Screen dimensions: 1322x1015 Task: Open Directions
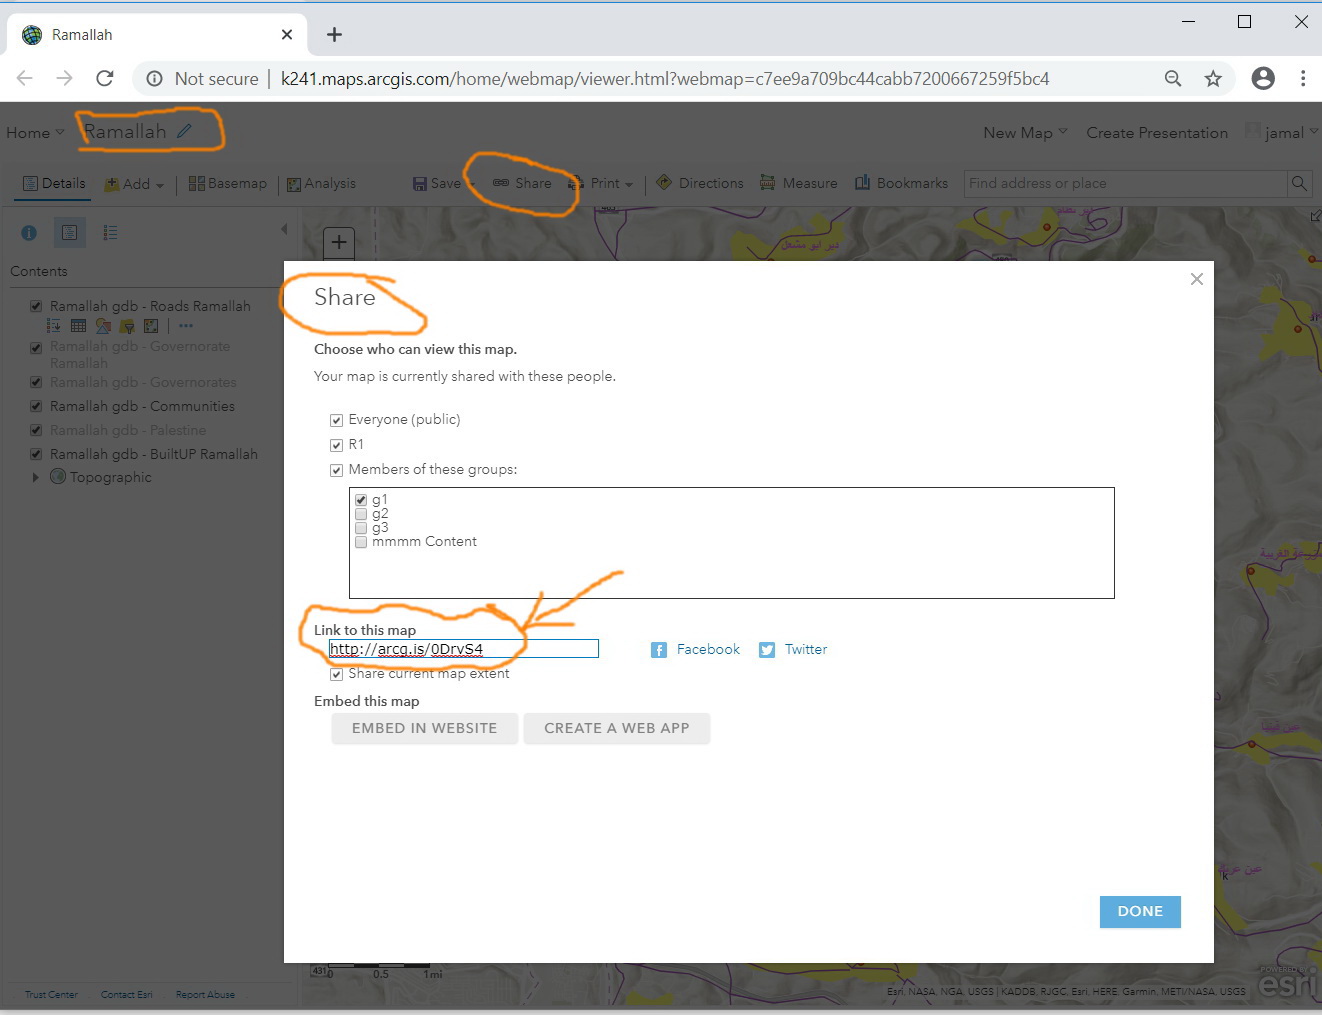pyautogui.click(x=700, y=183)
